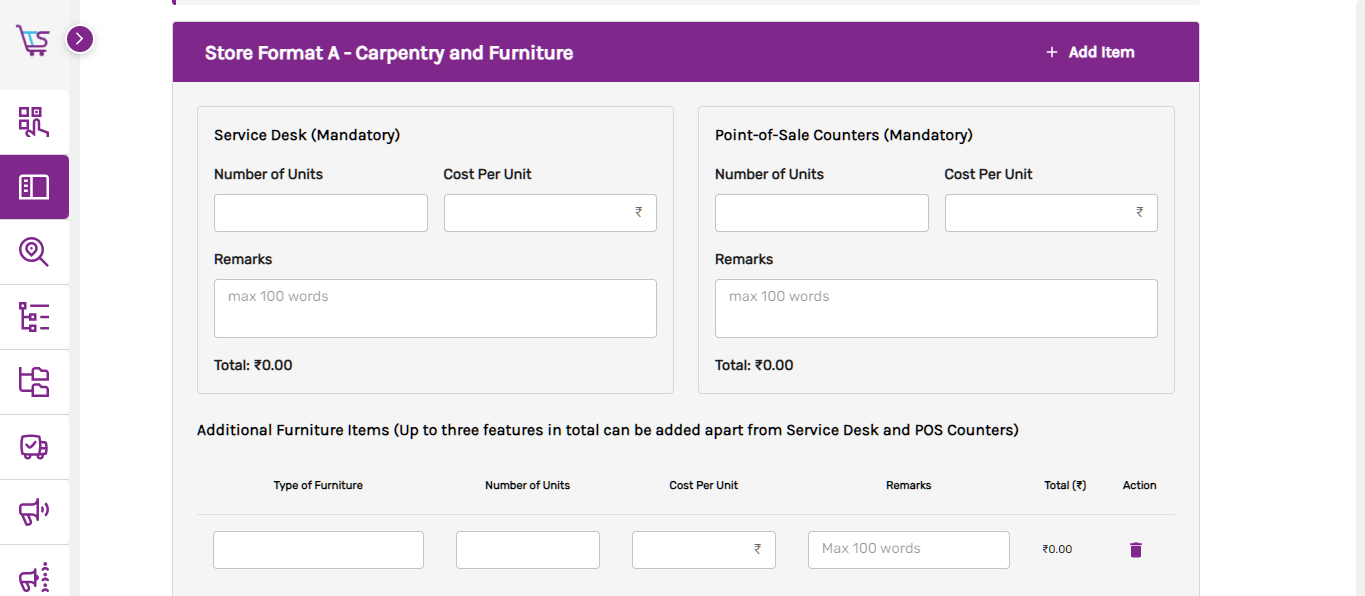Click the shopping cart logo icon

pyautogui.click(x=32, y=41)
